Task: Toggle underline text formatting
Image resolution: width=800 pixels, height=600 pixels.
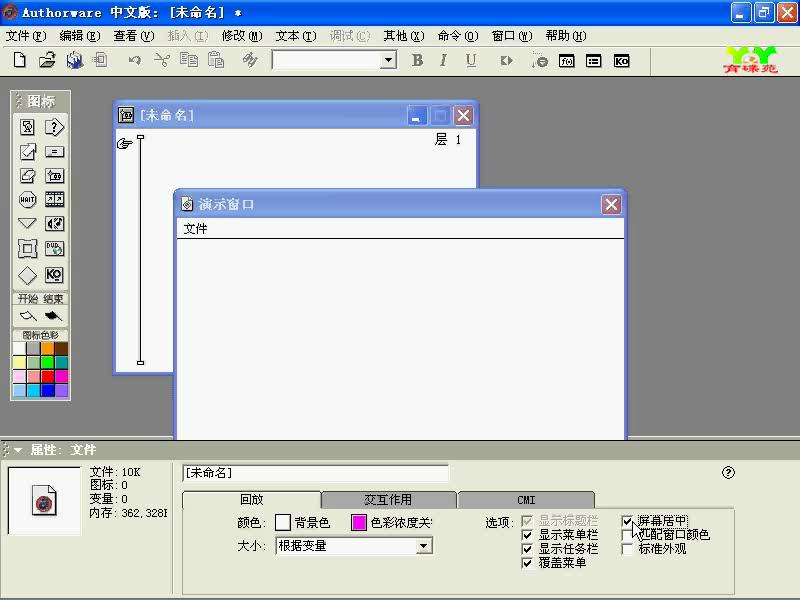Action: coord(471,60)
